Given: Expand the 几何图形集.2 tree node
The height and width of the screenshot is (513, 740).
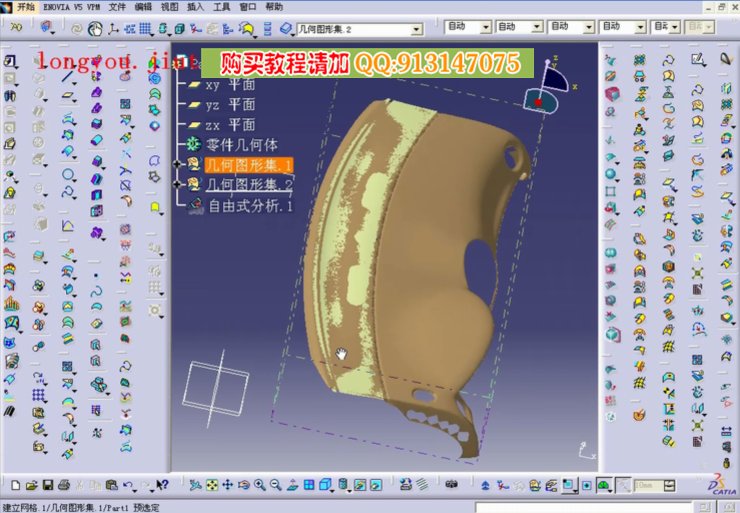Looking at the screenshot, I should [178, 185].
